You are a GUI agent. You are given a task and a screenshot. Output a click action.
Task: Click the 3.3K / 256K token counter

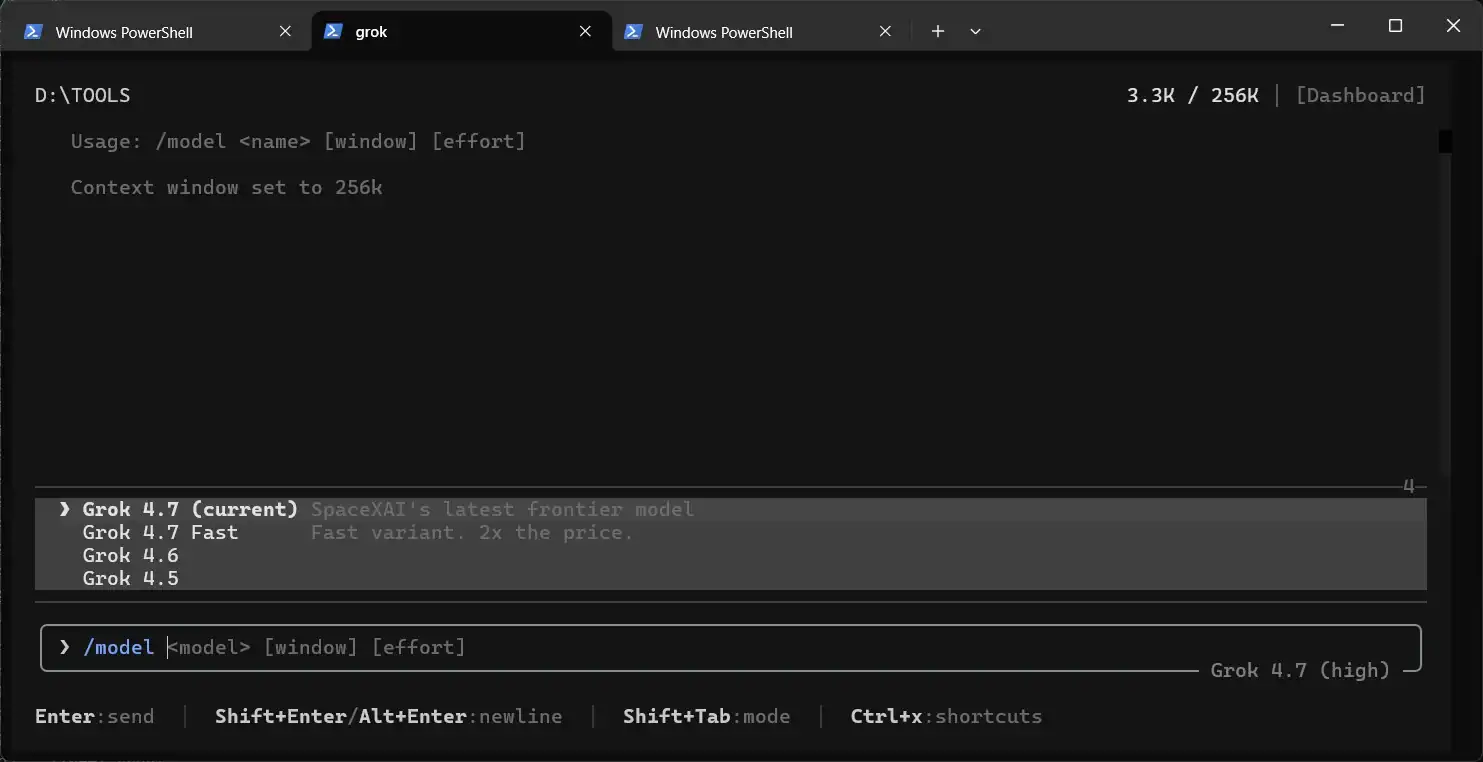click(x=1192, y=95)
